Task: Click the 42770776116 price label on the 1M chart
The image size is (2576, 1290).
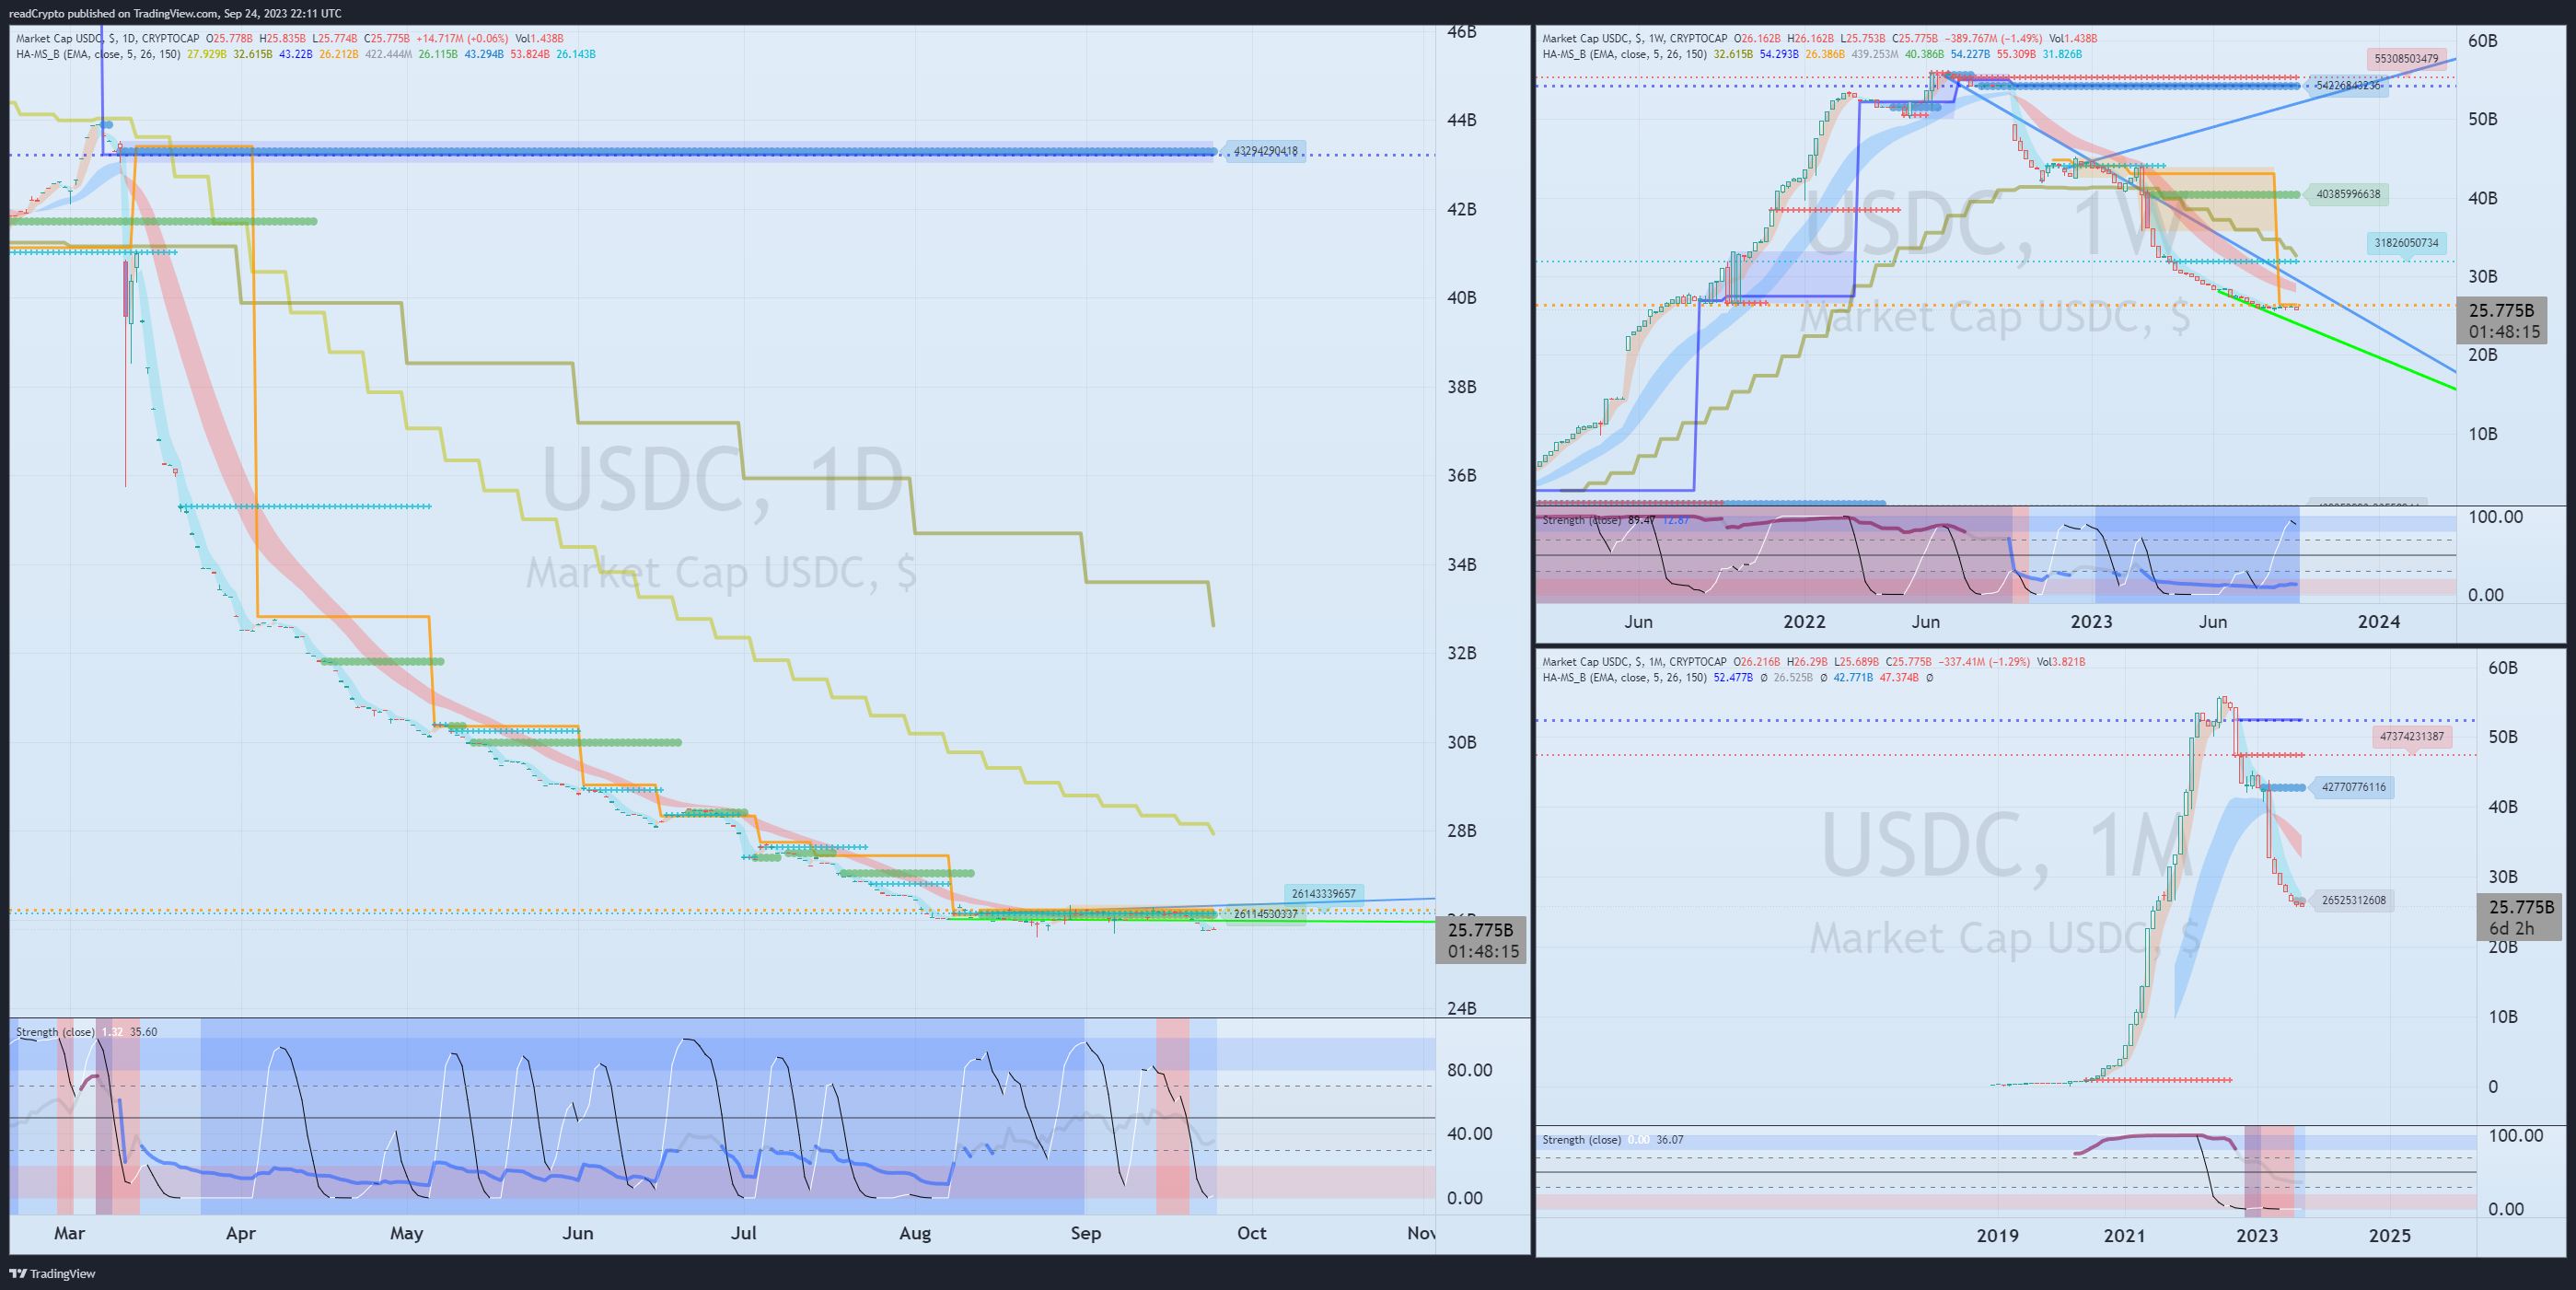Action: pyautogui.click(x=2353, y=787)
